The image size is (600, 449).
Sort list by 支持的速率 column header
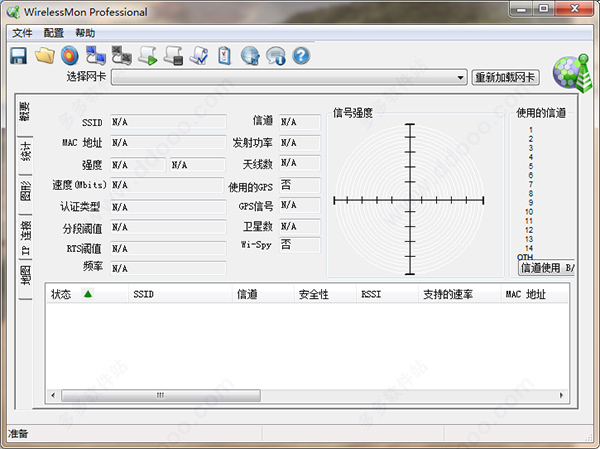click(x=460, y=294)
